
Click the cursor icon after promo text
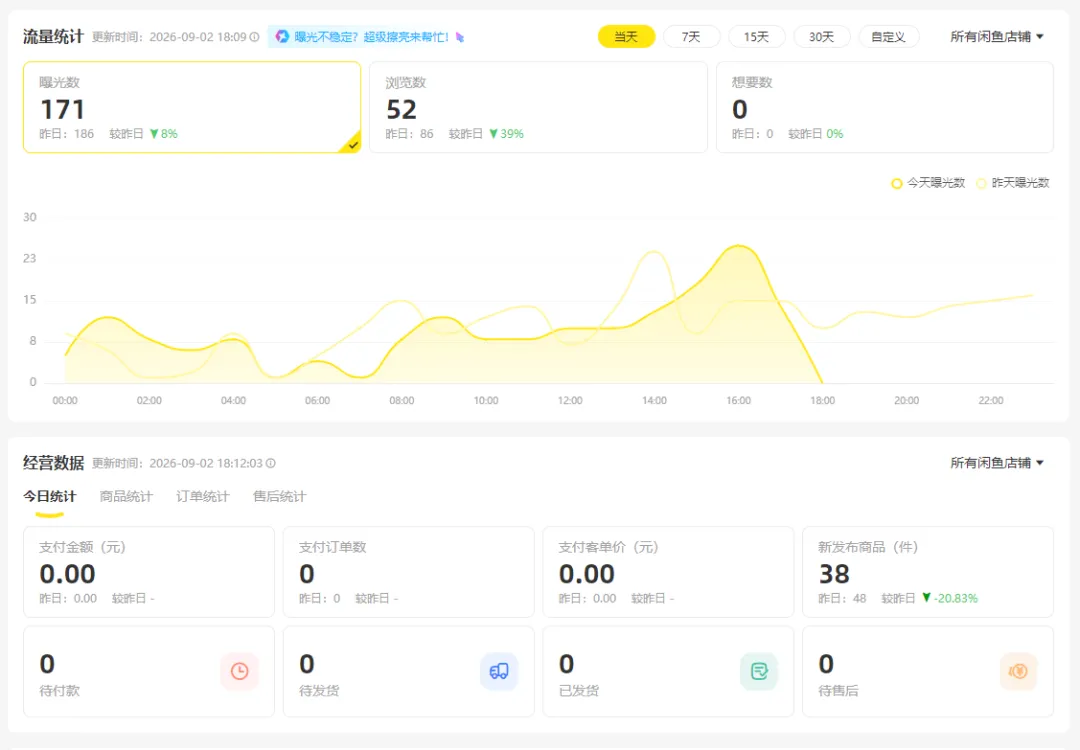[x=460, y=37]
